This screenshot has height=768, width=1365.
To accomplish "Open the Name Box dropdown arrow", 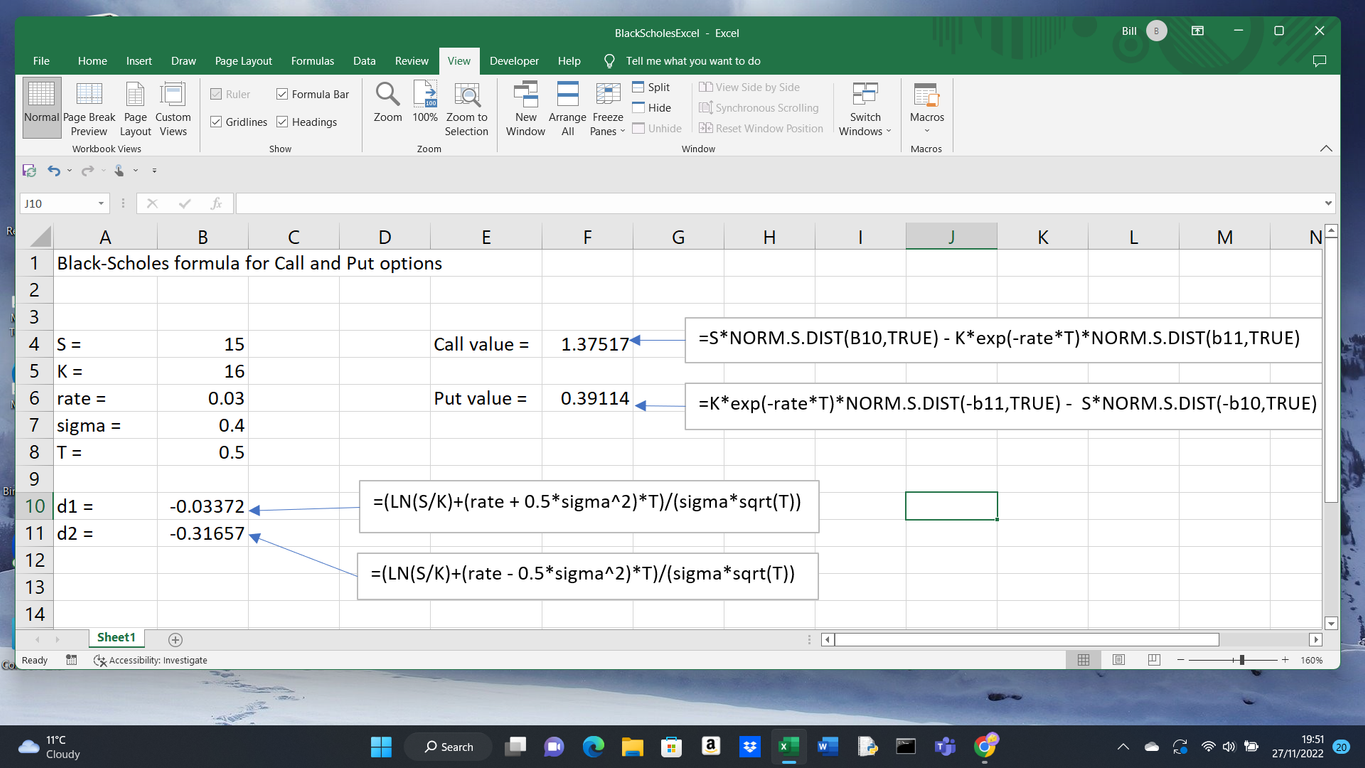I will coord(101,203).
